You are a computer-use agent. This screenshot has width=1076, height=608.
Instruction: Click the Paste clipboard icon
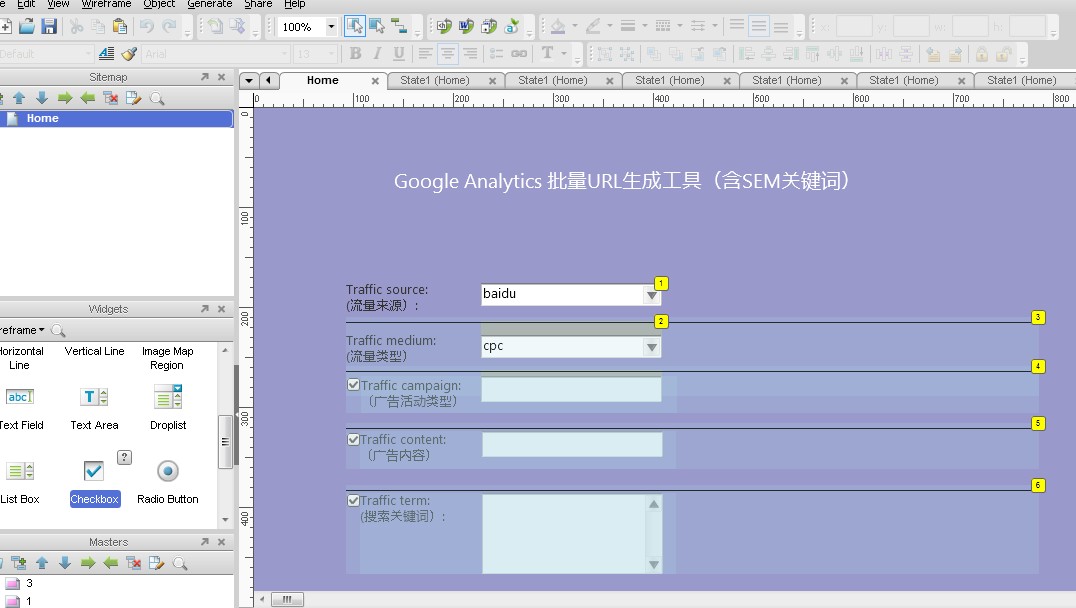[x=120, y=27]
